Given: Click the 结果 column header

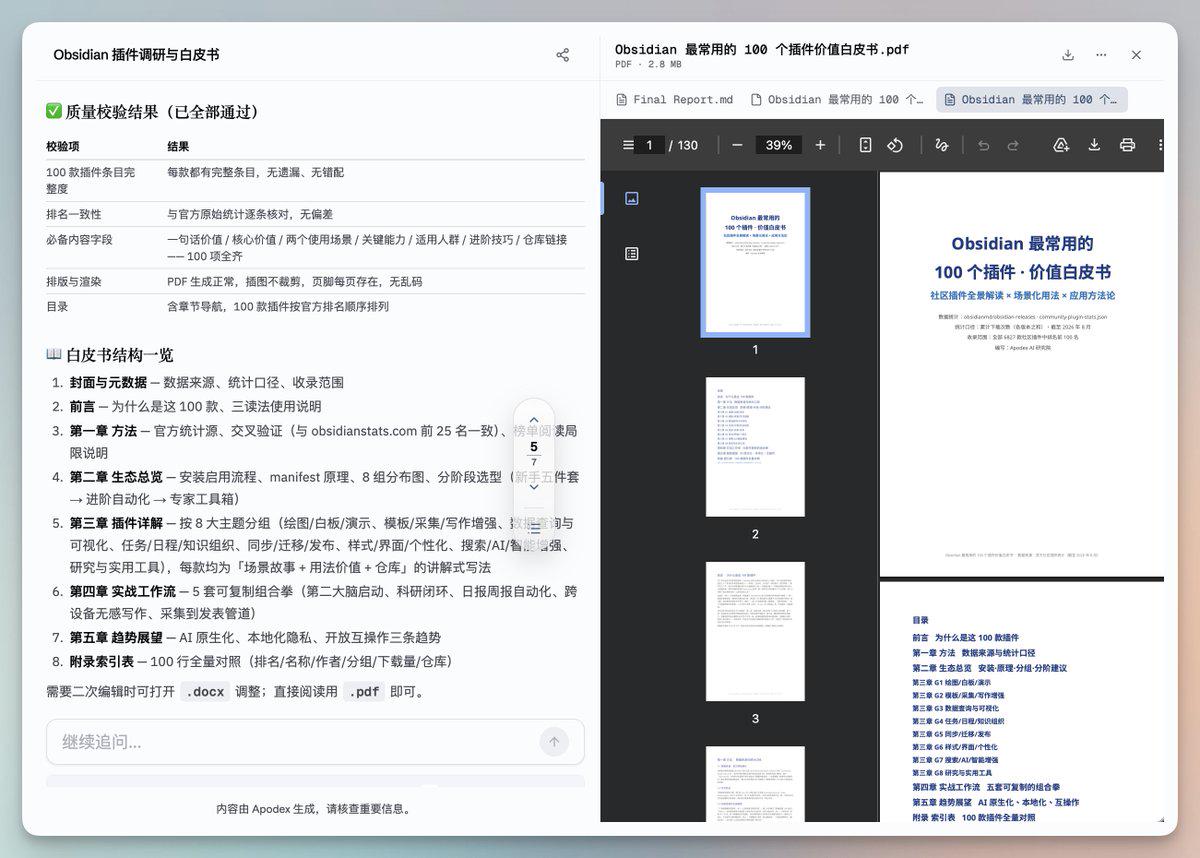Looking at the screenshot, I should 178,147.
